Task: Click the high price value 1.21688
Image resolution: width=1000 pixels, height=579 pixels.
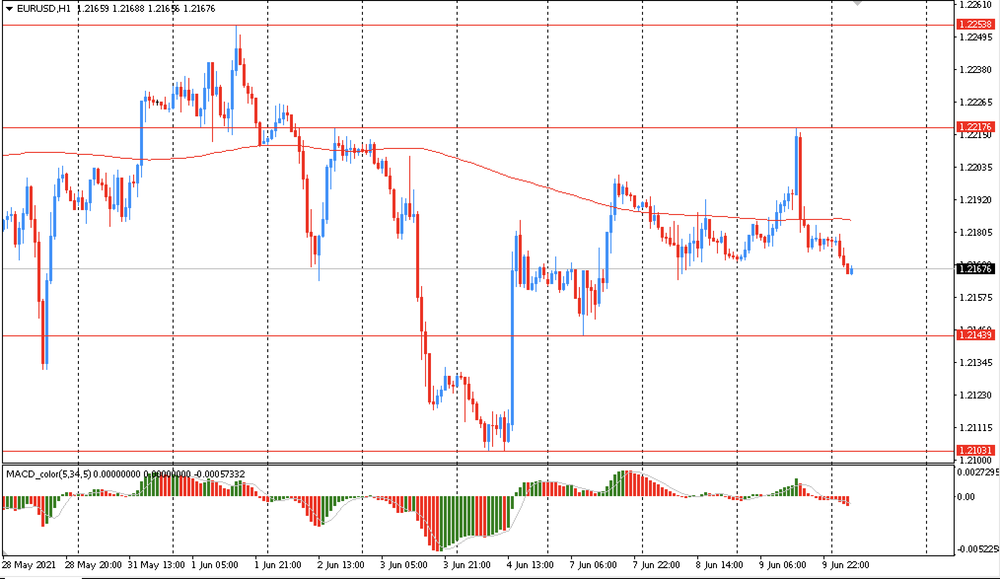Action: 128,9
